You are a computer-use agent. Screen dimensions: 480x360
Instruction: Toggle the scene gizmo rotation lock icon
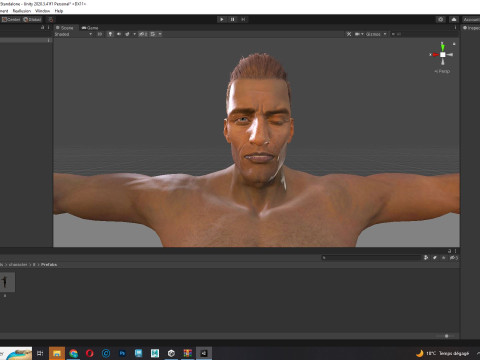tap(454, 44)
